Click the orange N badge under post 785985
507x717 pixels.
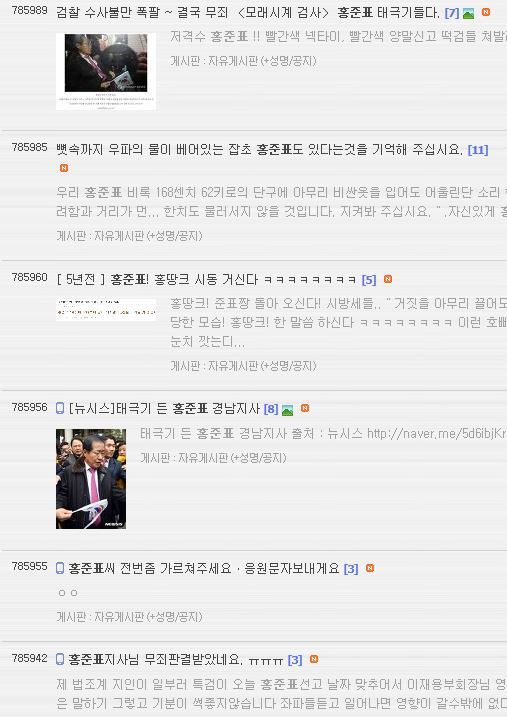pyautogui.click(x=64, y=168)
